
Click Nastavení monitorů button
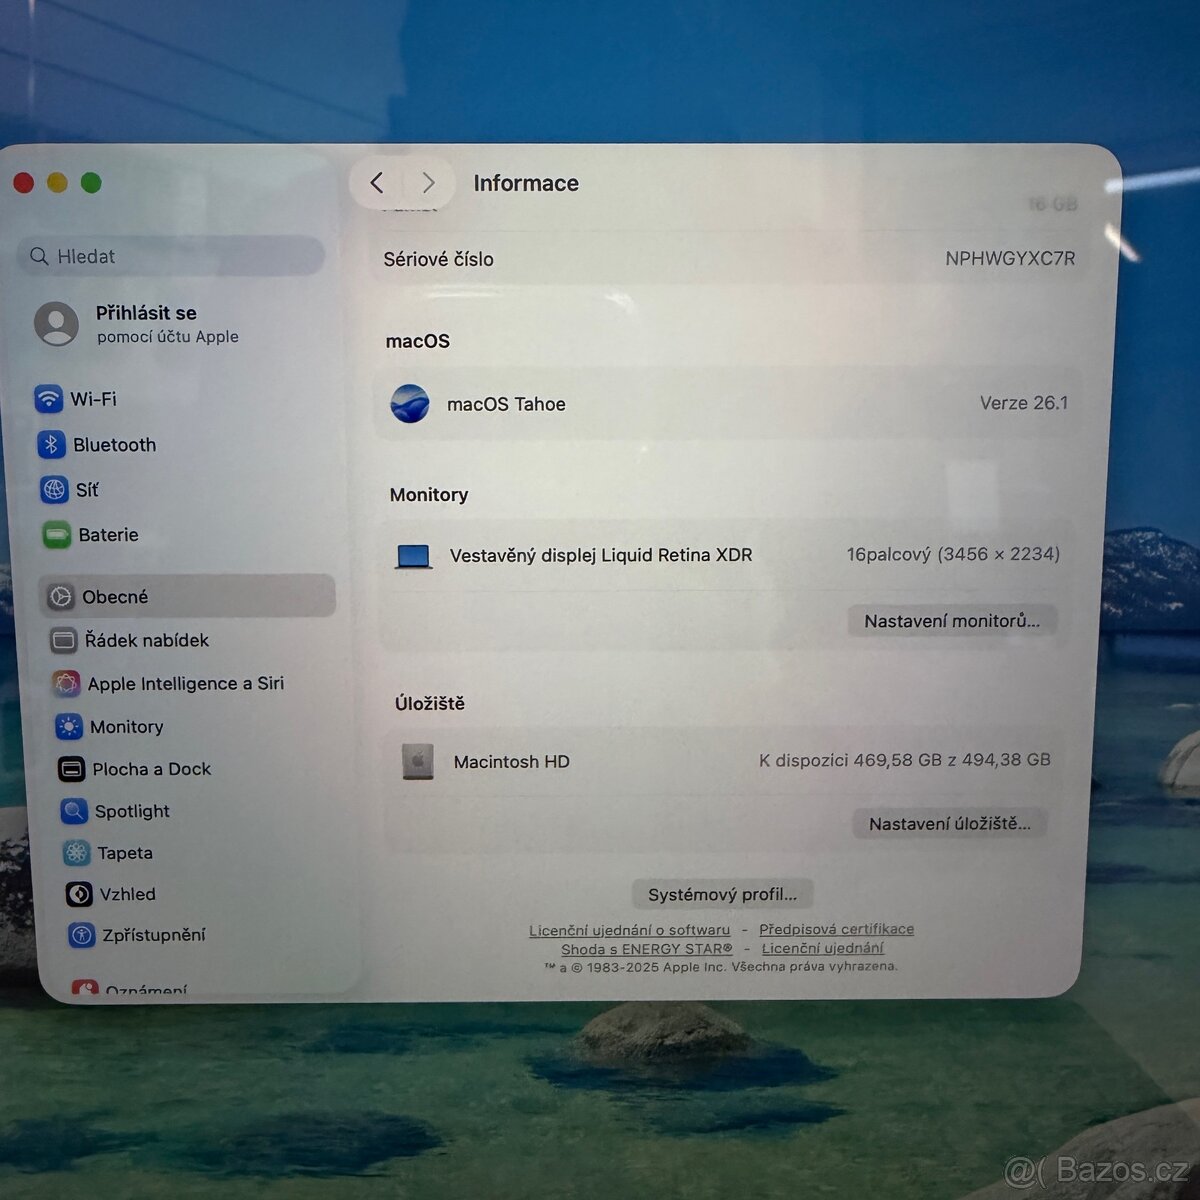click(950, 620)
